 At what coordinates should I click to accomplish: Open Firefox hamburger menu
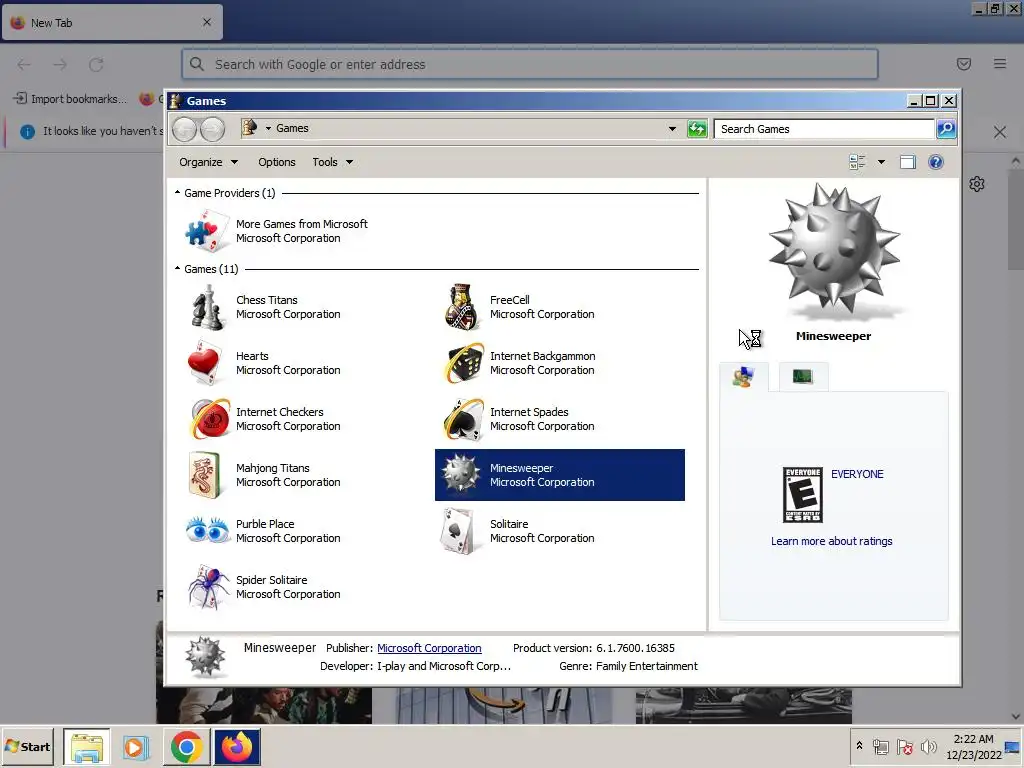(1000, 64)
